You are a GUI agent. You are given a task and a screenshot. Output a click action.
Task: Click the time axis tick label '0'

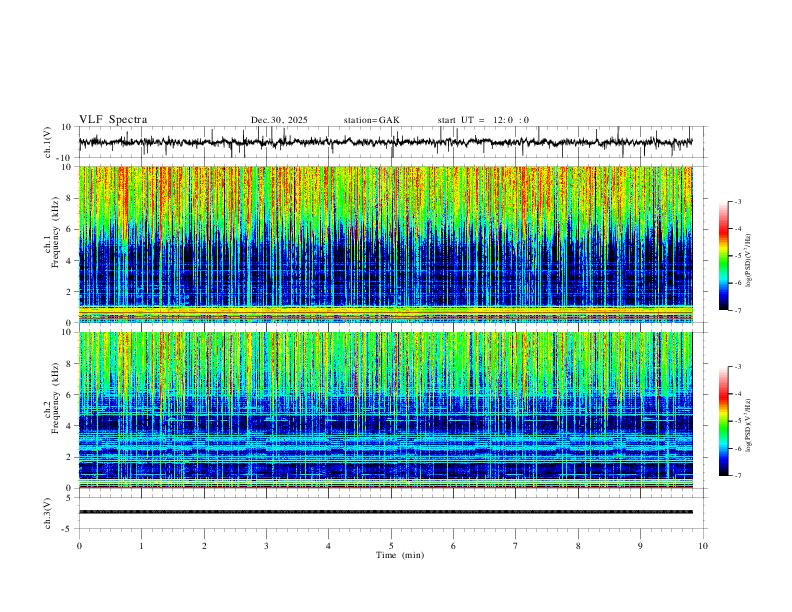[79, 546]
